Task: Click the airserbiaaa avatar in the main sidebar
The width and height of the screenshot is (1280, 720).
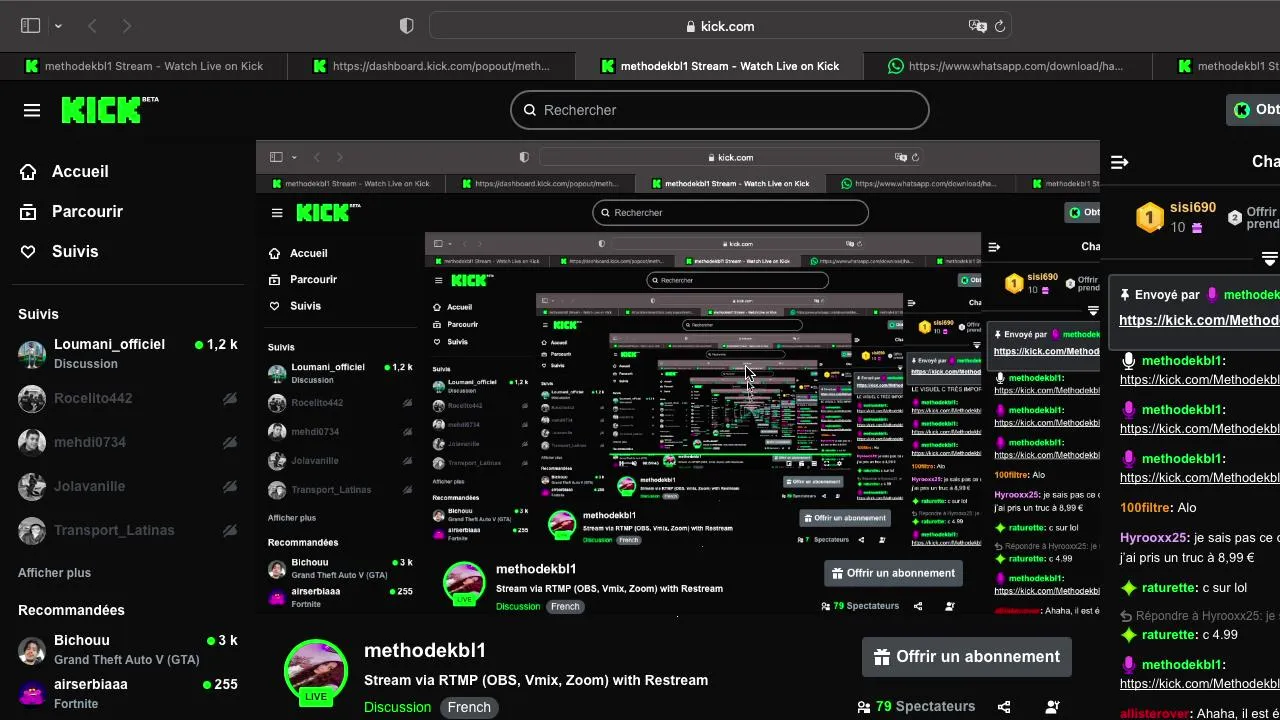Action: click(32, 694)
